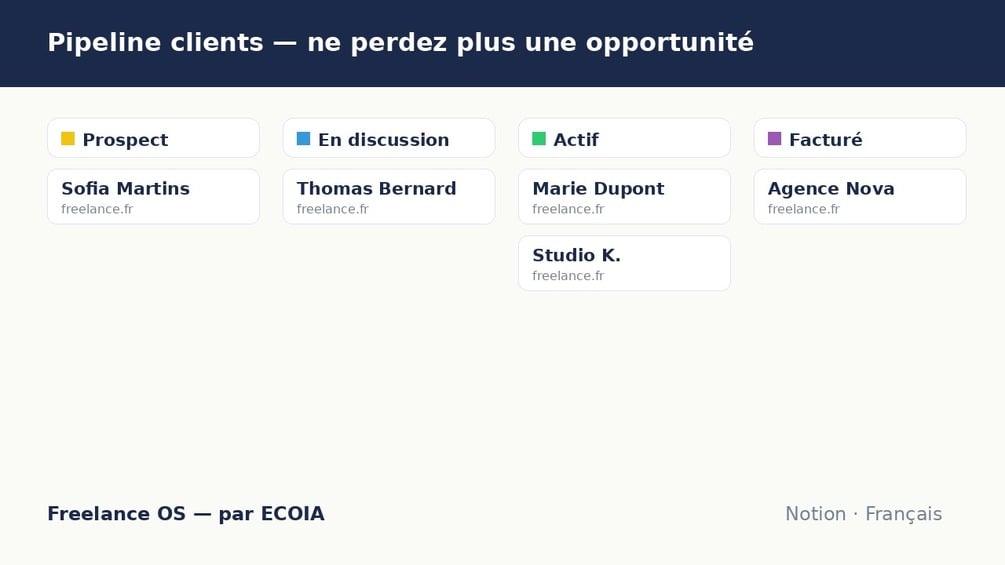Select the Facturé column header
Screen dimensions: 1005x565
pyautogui.click(x=860, y=138)
